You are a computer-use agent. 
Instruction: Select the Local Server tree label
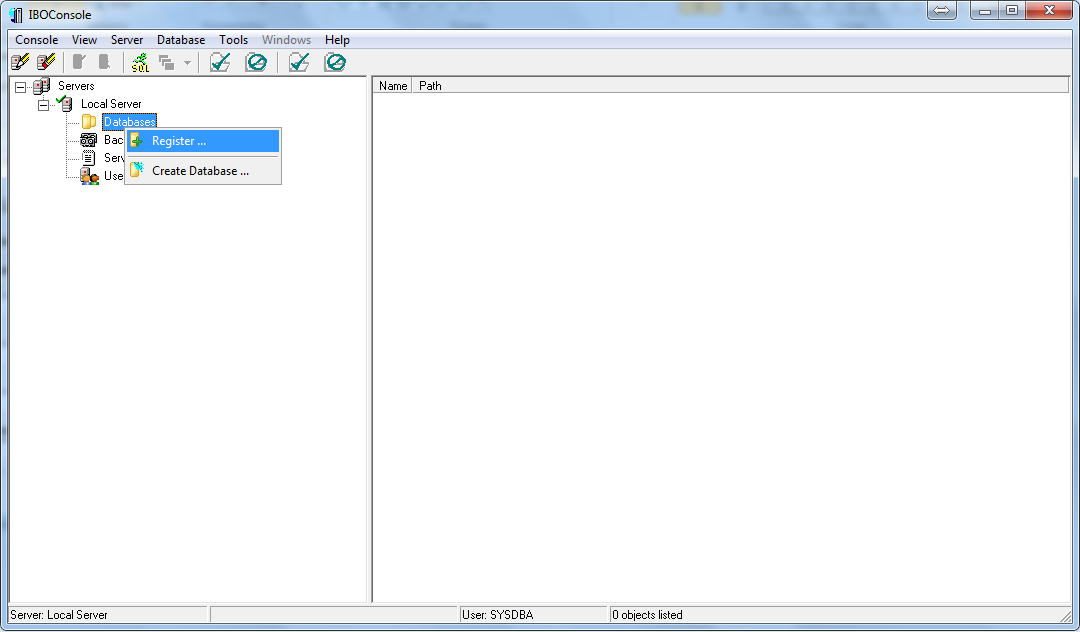(x=111, y=104)
